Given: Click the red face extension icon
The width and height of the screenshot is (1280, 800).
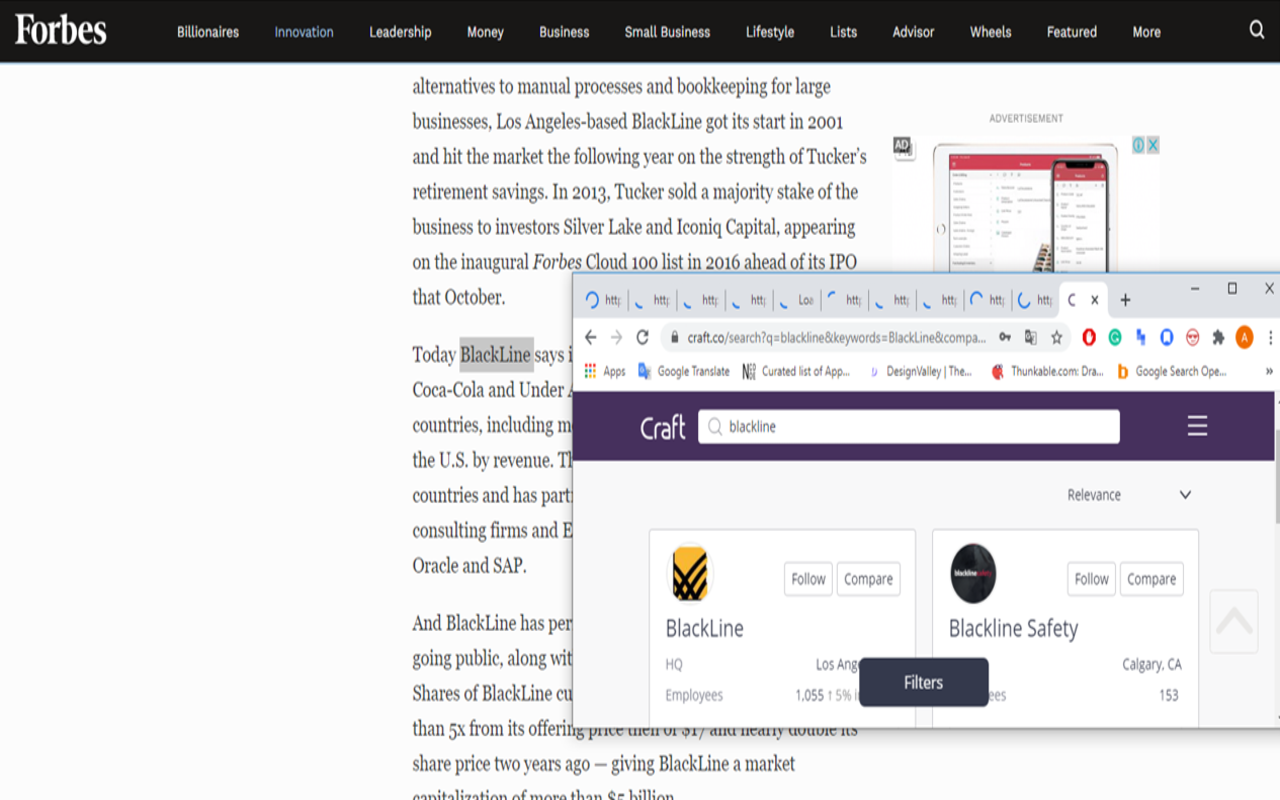Looking at the screenshot, I should click(1192, 338).
